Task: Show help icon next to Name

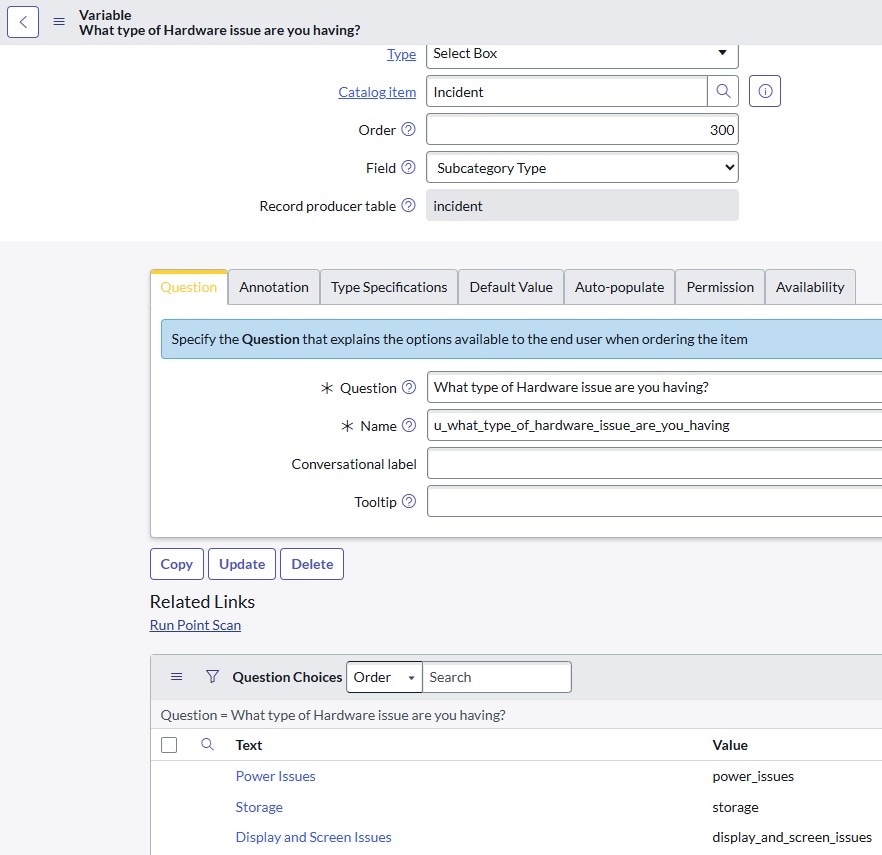Action: click(409, 425)
